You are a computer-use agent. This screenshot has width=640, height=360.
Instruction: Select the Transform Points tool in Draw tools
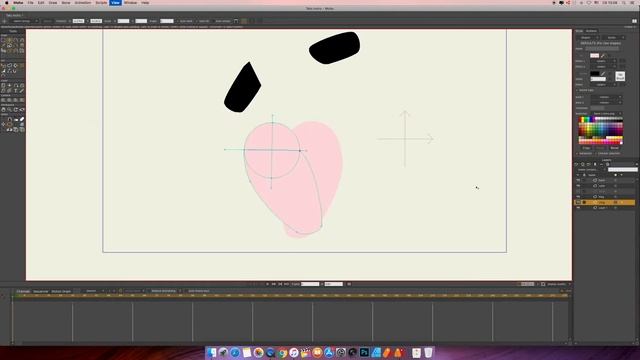[9, 40]
